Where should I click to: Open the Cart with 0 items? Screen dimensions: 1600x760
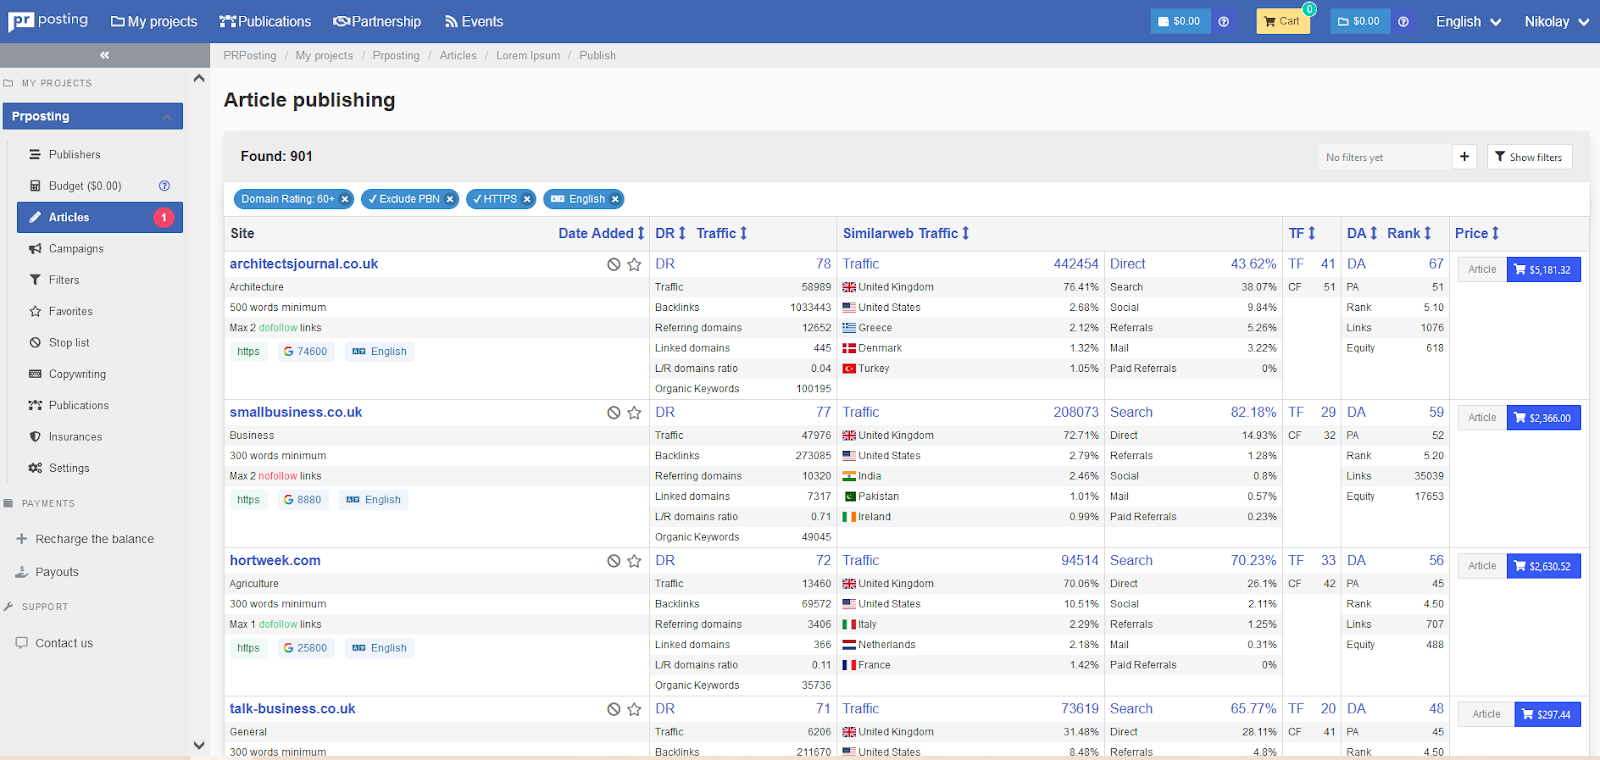click(1283, 21)
